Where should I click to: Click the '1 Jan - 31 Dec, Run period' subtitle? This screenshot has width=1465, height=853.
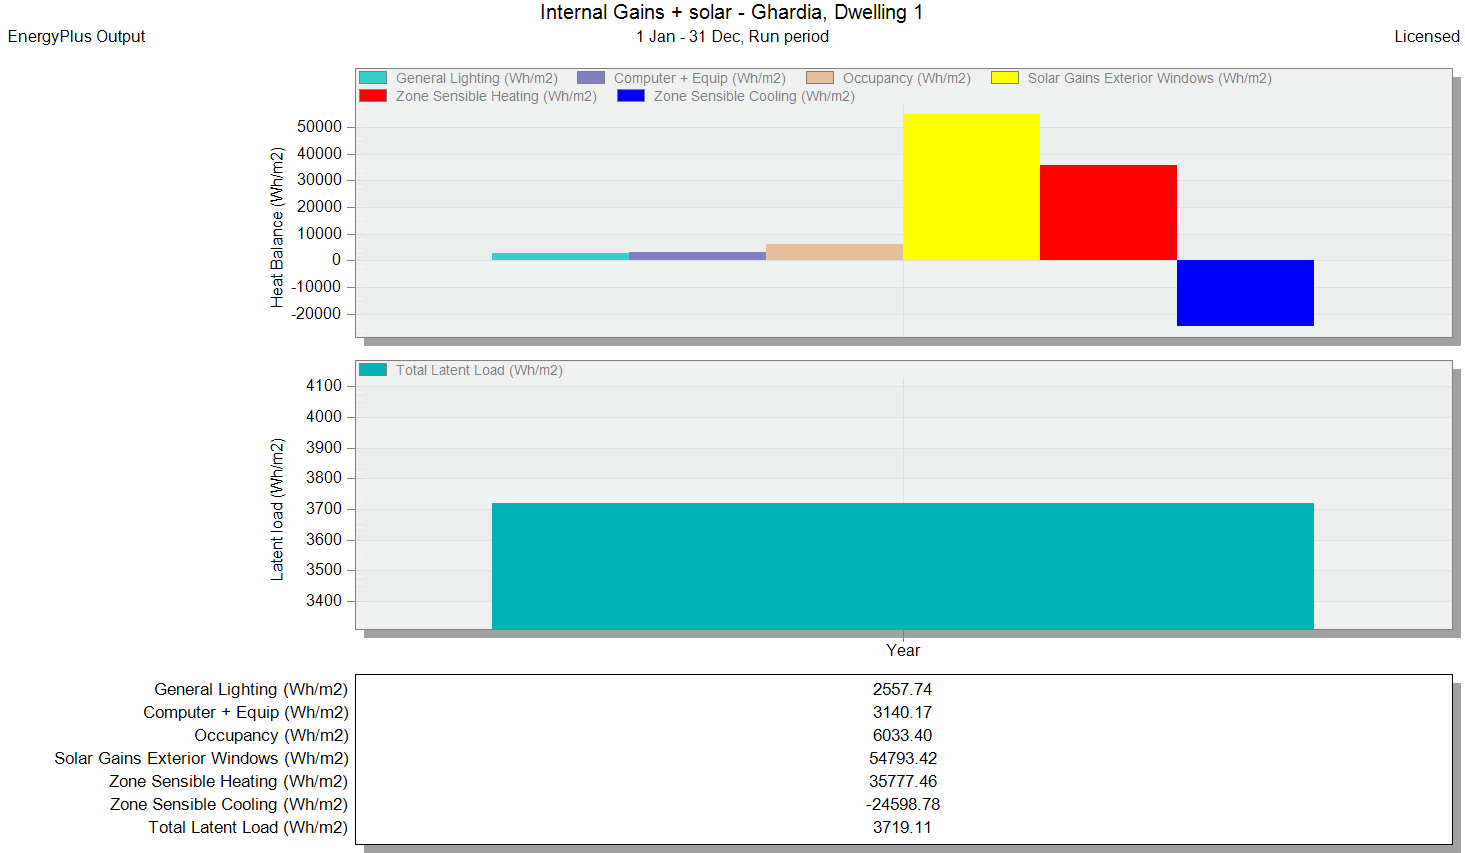(x=733, y=36)
